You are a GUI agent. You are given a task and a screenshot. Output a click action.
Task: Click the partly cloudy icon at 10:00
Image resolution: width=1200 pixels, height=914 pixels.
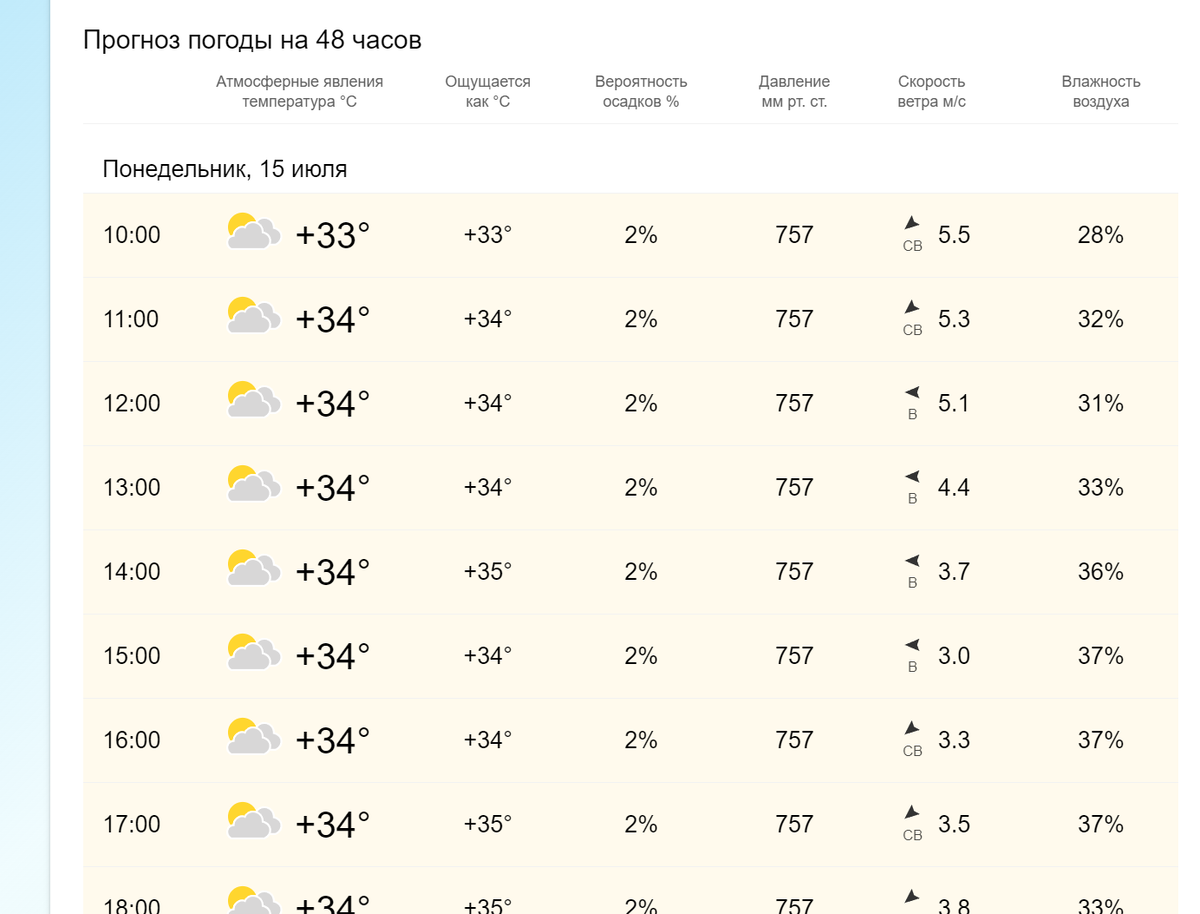(254, 231)
